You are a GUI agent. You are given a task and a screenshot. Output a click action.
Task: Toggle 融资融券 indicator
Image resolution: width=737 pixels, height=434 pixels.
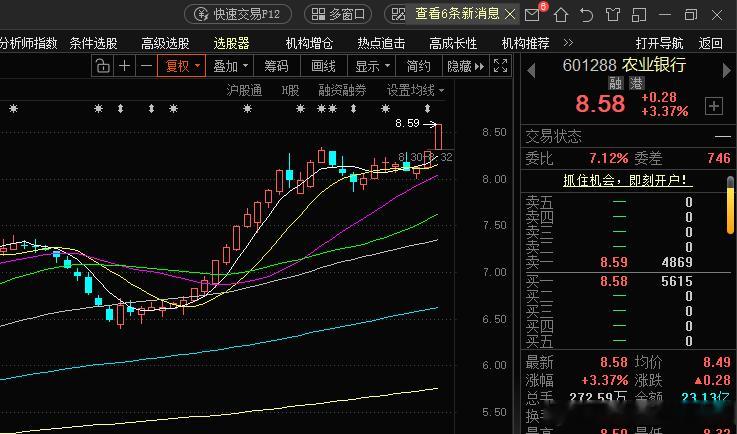pyautogui.click(x=342, y=90)
